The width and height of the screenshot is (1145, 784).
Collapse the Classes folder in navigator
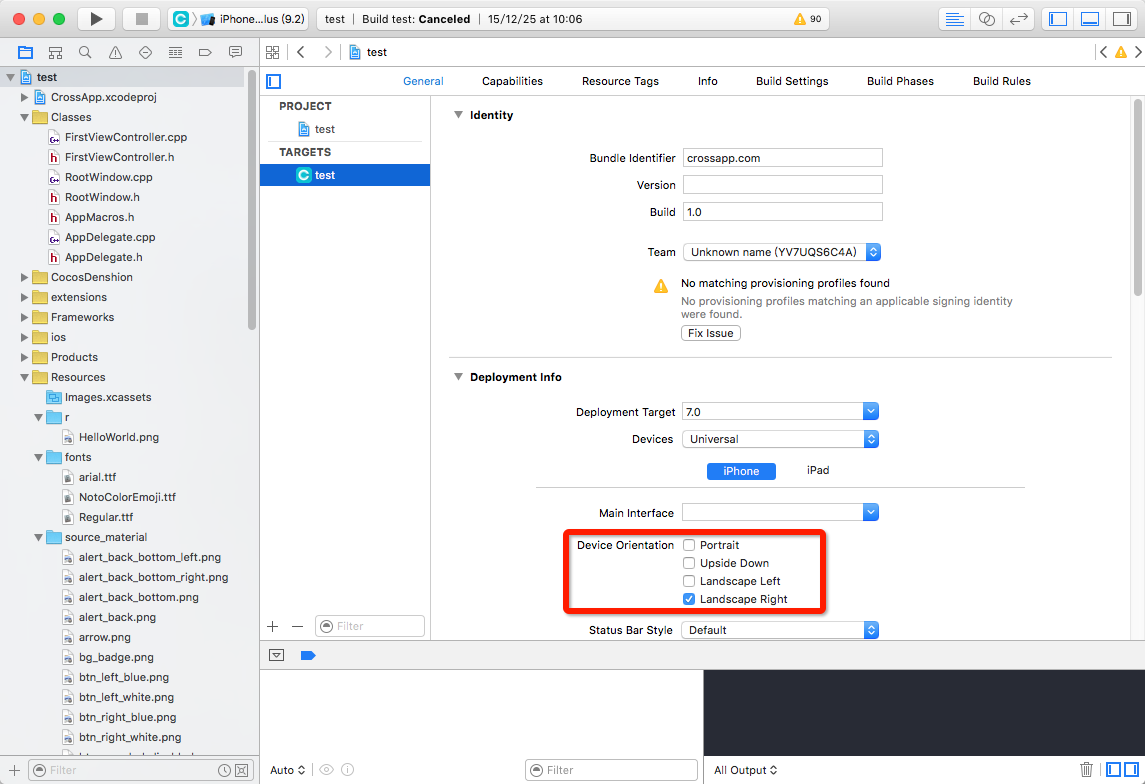coord(25,117)
